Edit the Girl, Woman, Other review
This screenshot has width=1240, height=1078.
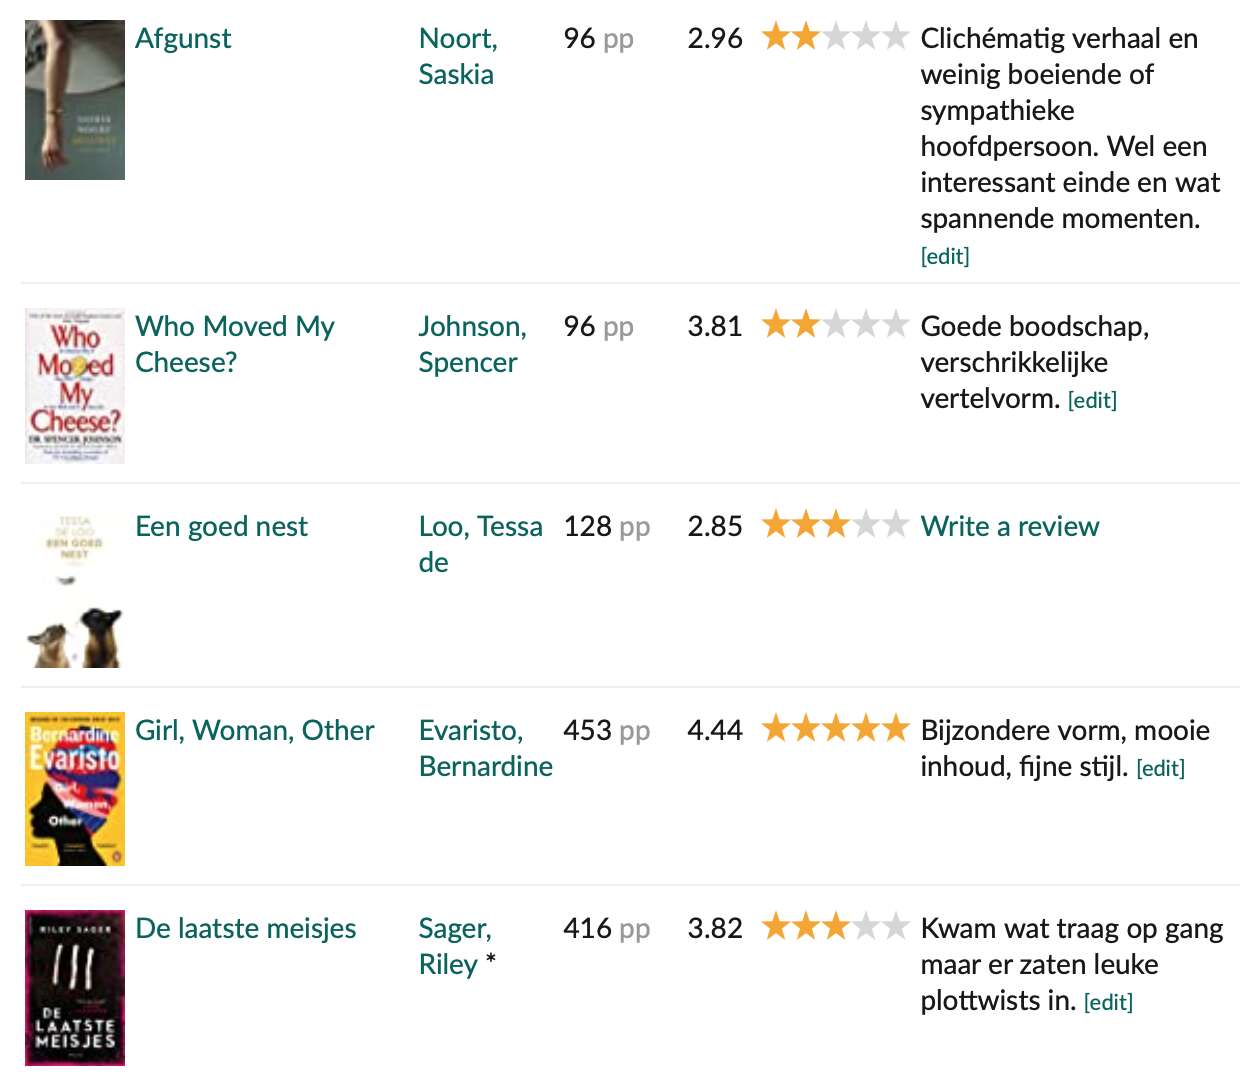click(x=1160, y=768)
